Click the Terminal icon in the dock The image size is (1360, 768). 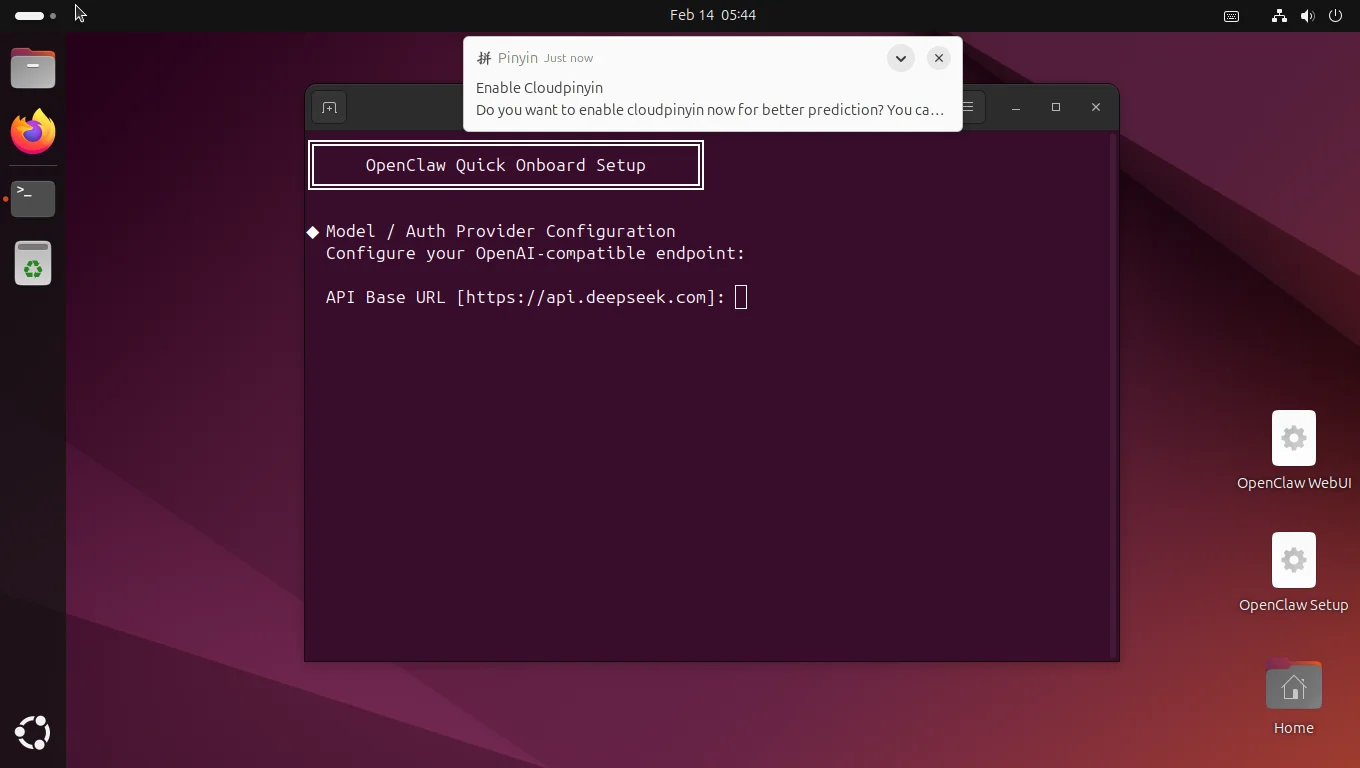(33, 198)
